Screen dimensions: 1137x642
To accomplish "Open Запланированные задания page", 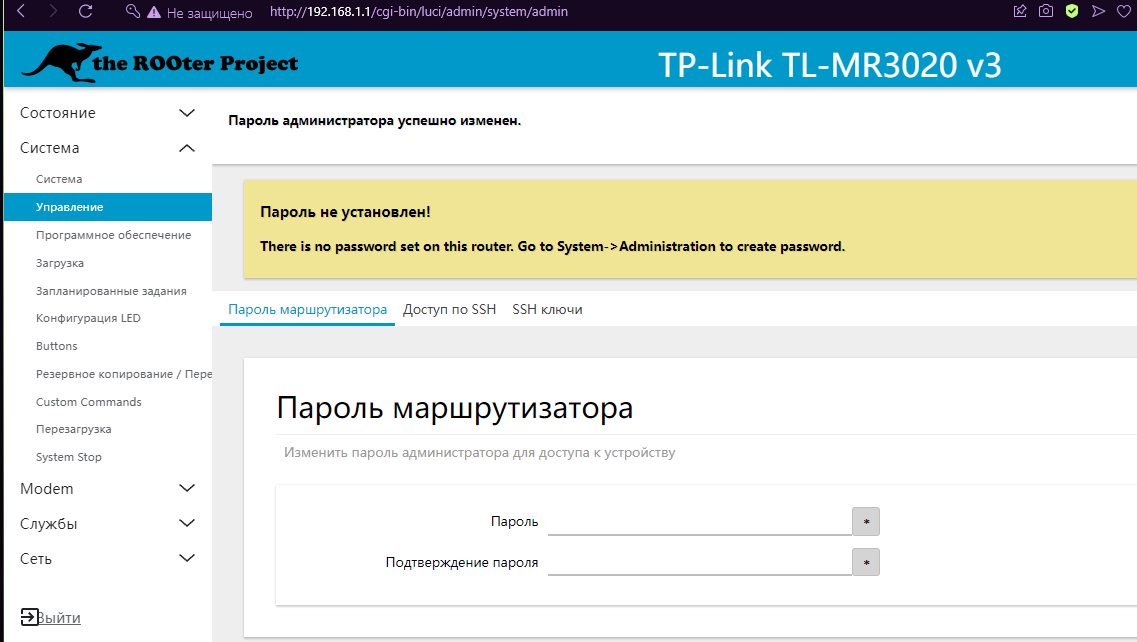I will [111, 291].
